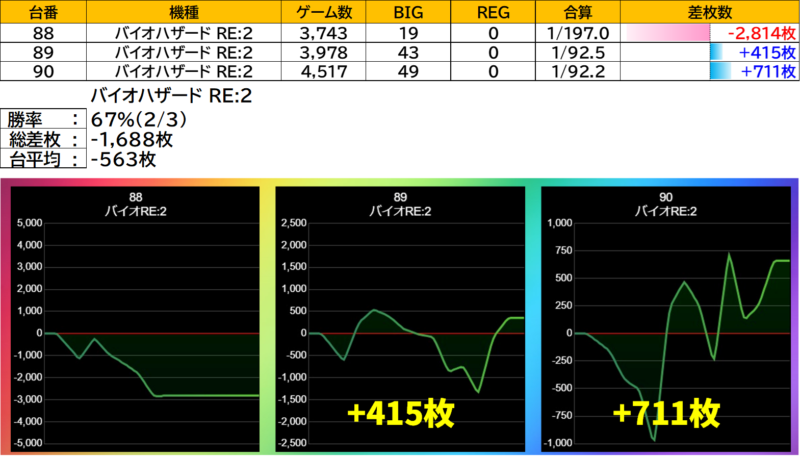Click the yellow +415枚 graph overlay
This screenshot has width=800, height=456.
401,413
